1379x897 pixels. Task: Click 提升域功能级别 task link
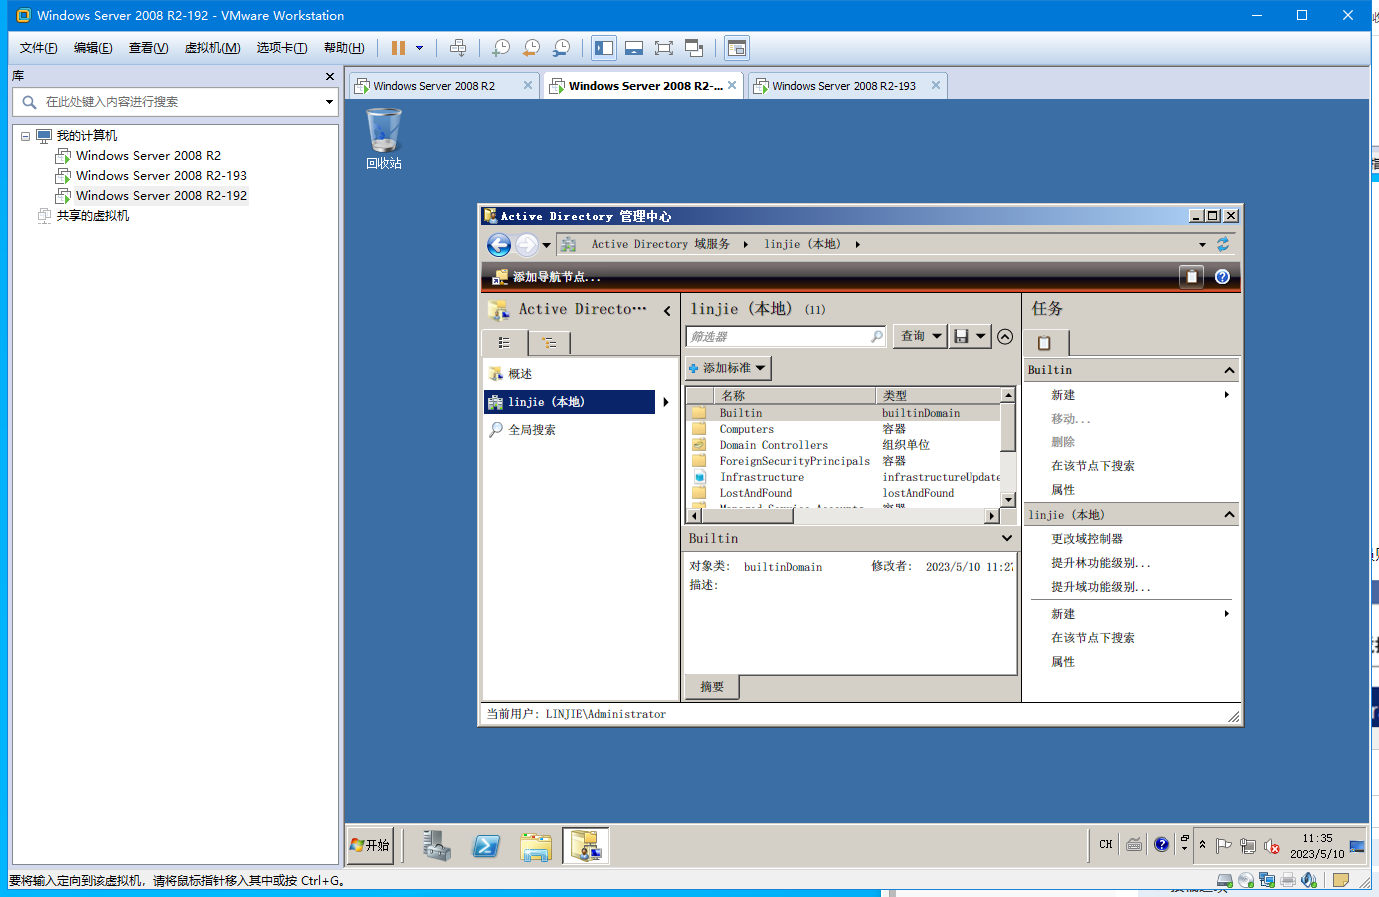click(x=1100, y=587)
